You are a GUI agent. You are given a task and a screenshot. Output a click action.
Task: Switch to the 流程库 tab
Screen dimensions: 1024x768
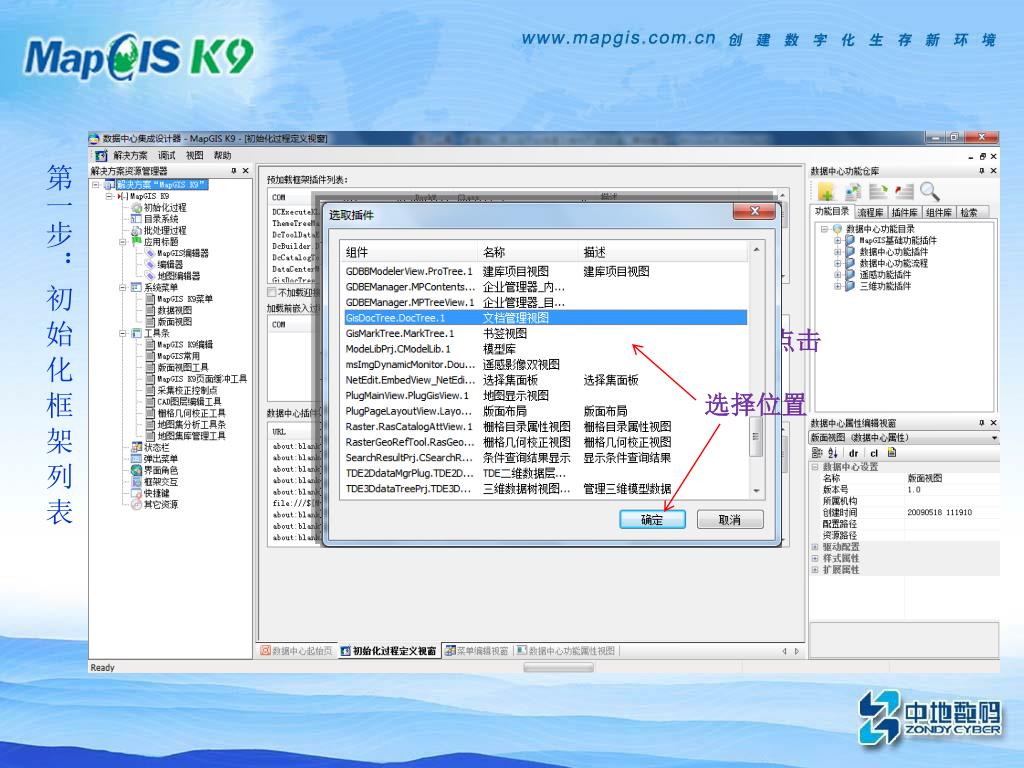tap(871, 212)
